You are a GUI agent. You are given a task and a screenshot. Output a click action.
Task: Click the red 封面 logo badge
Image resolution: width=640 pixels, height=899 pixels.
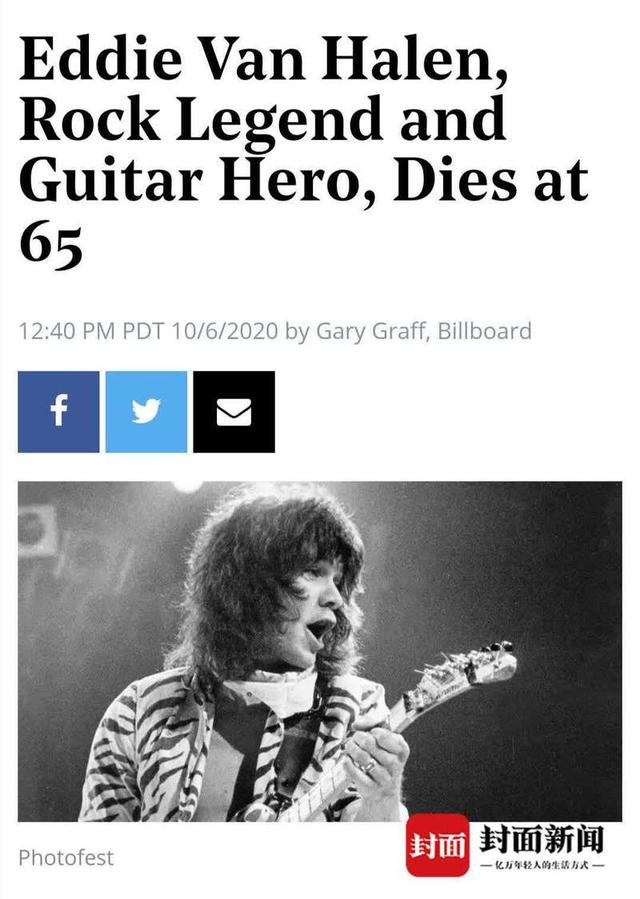(x=438, y=845)
